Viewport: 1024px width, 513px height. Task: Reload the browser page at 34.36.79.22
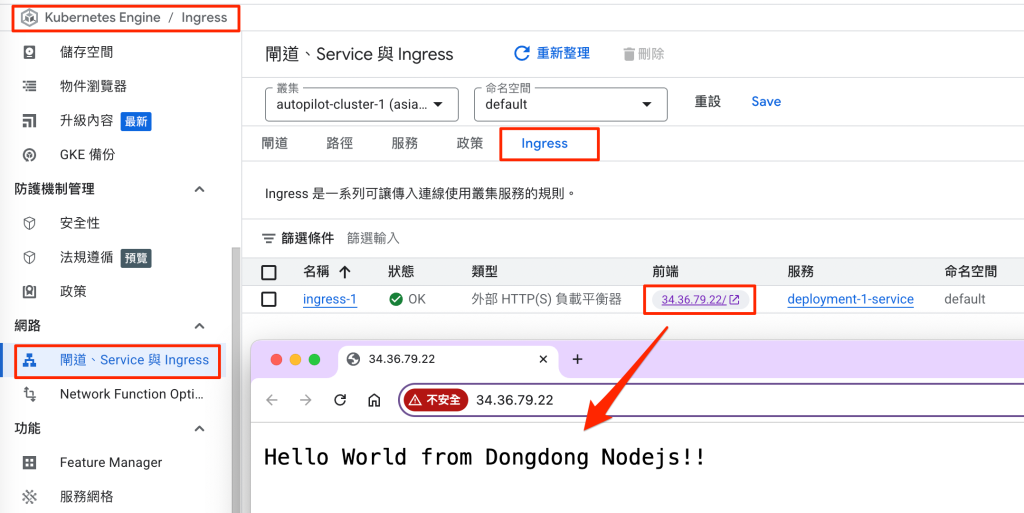(x=340, y=400)
